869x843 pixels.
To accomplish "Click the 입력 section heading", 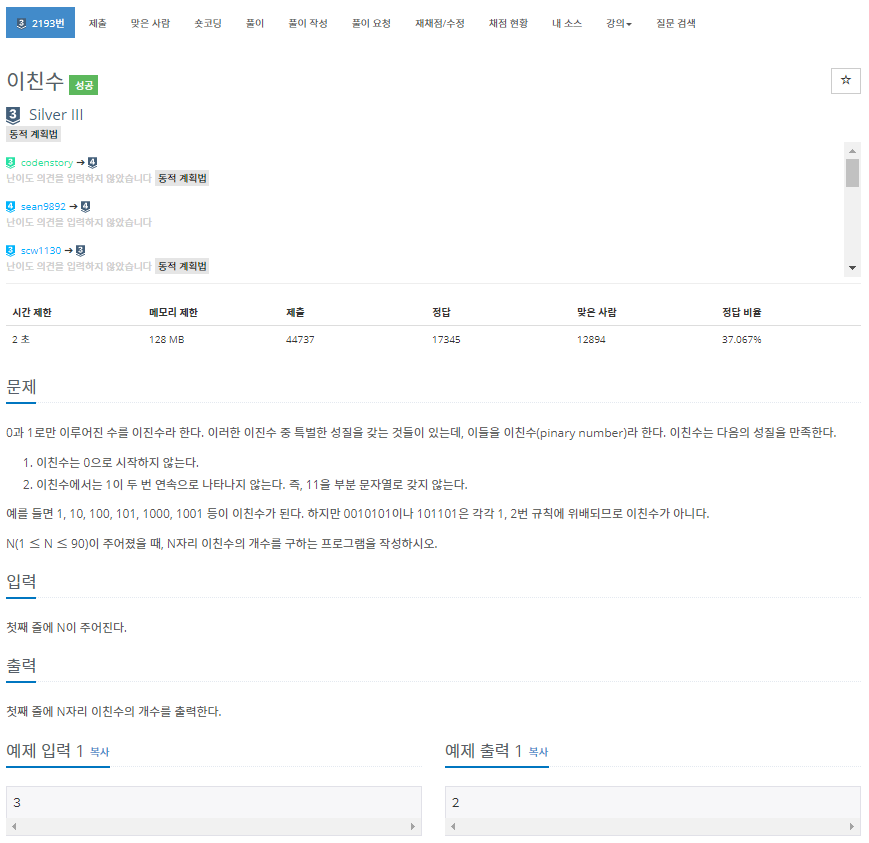I will [x=21, y=581].
